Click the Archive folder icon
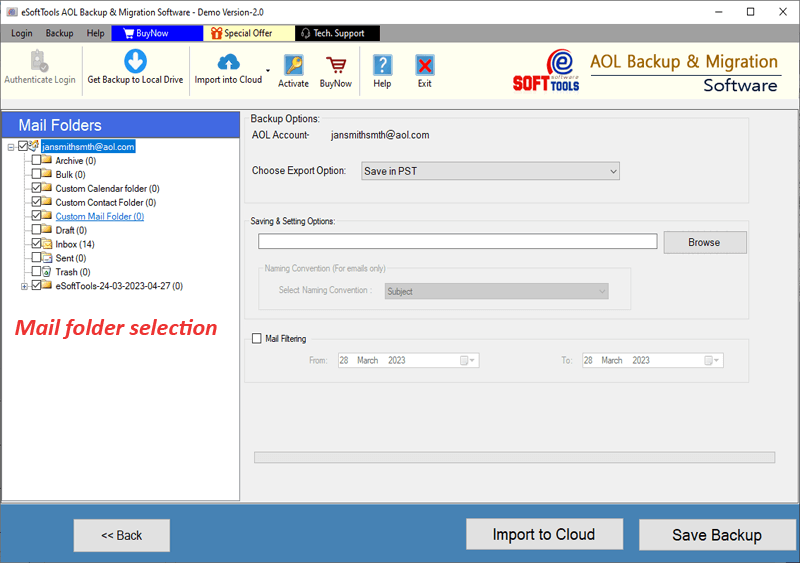The height and width of the screenshot is (563, 800). (47, 160)
